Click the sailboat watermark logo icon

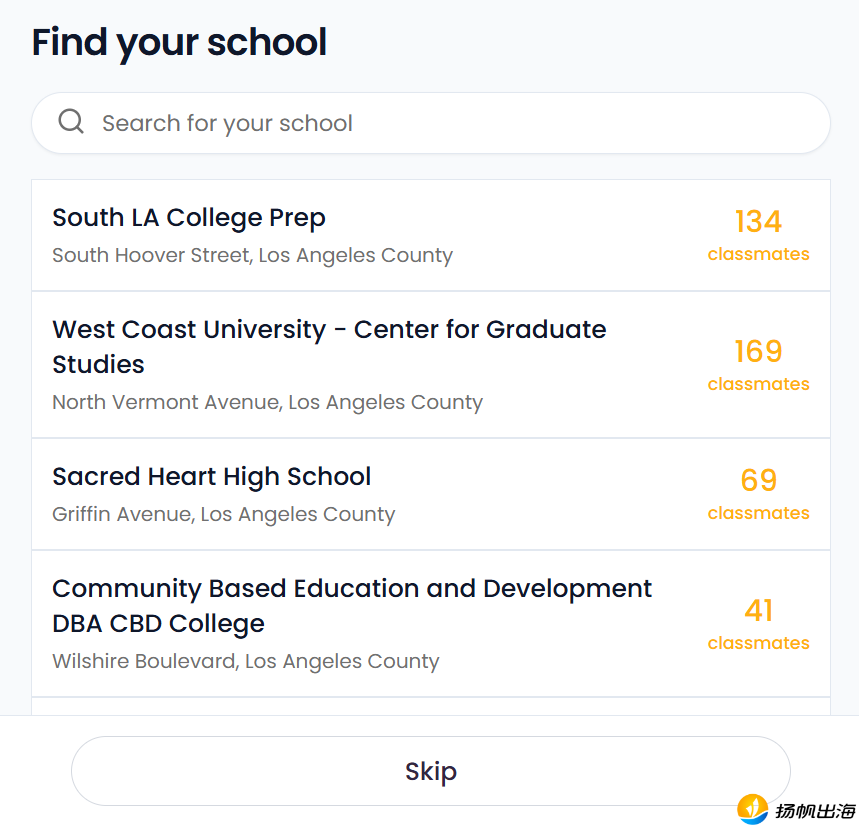[752, 808]
